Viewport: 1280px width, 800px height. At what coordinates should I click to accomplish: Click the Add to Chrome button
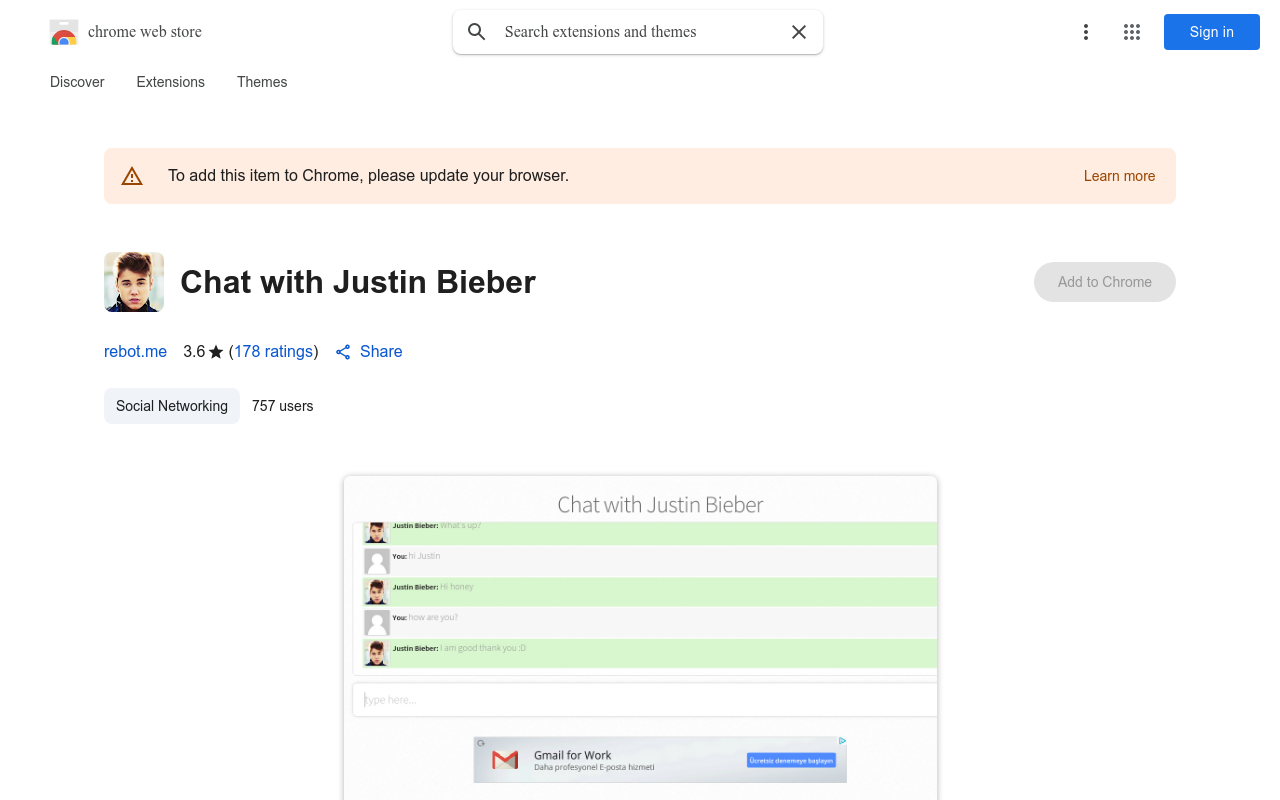(1105, 282)
